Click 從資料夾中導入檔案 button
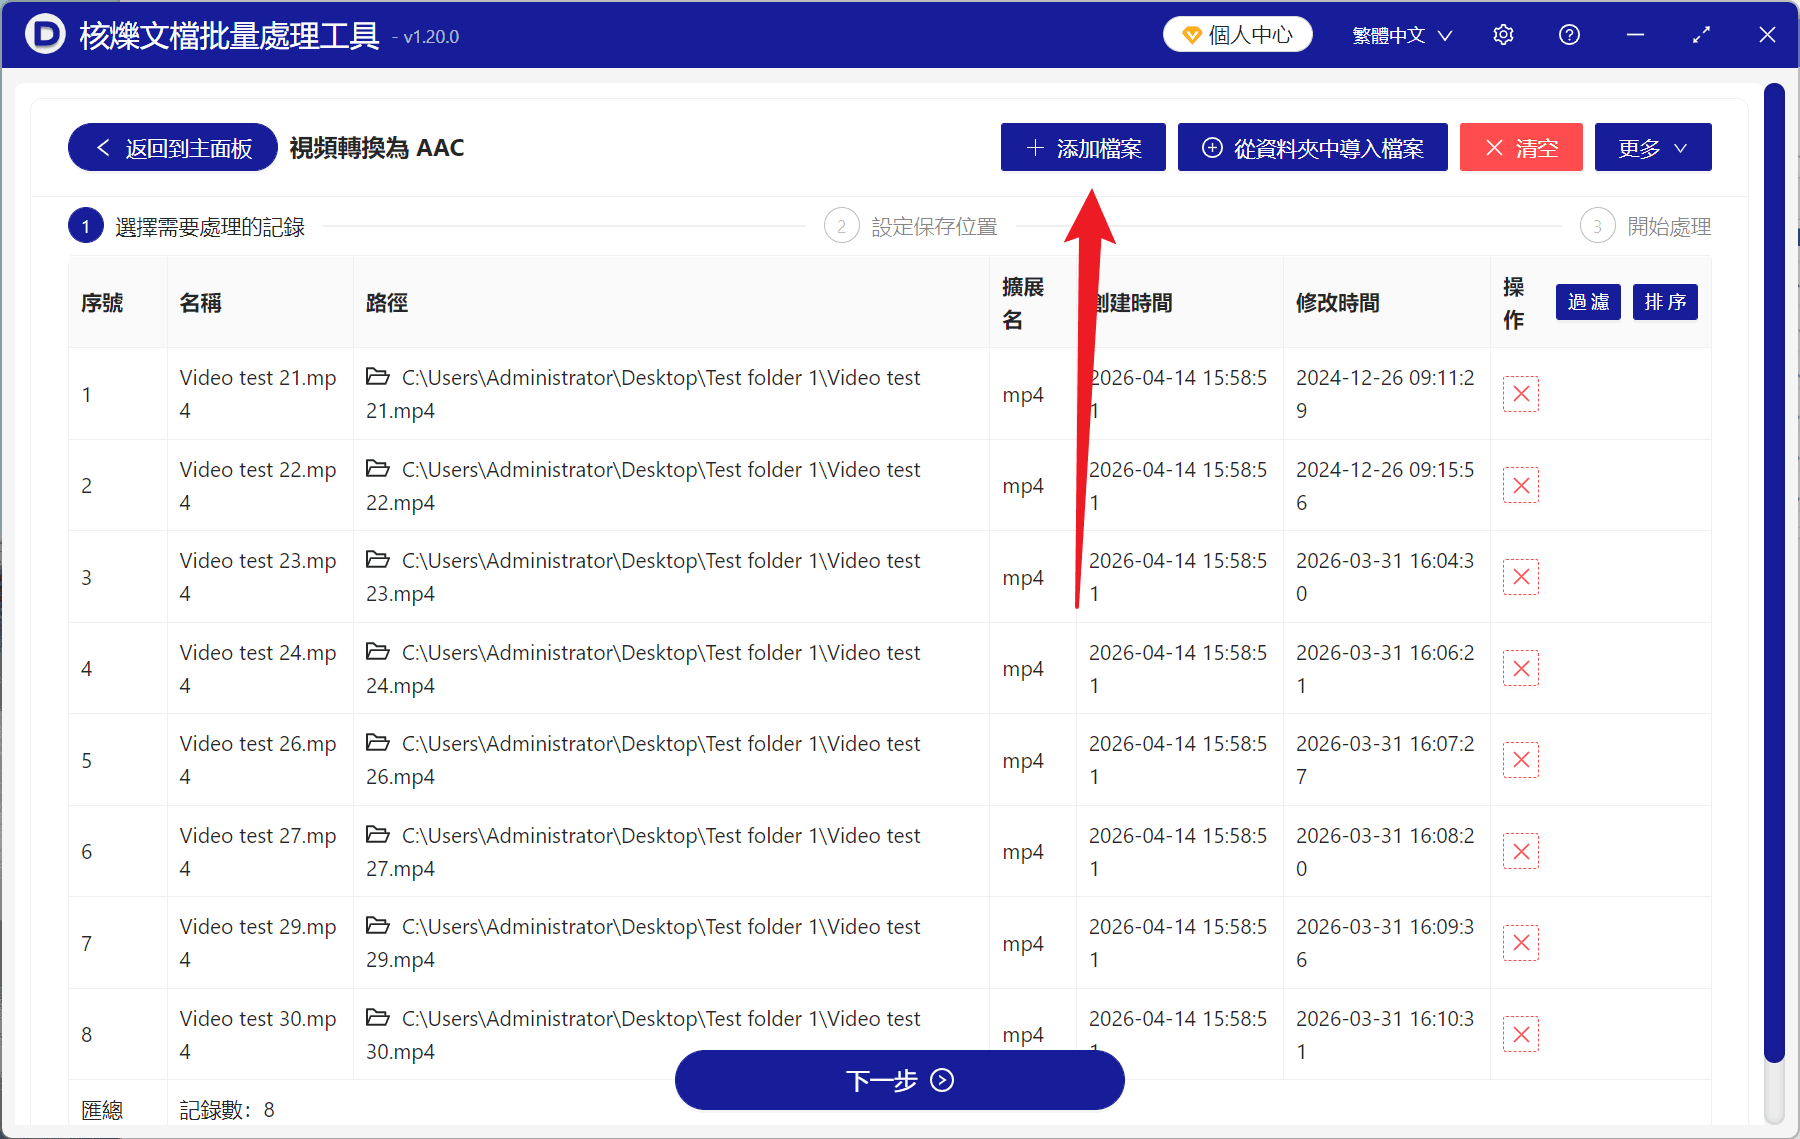This screenshot has width=1800, height=1139. [1312, 148]
